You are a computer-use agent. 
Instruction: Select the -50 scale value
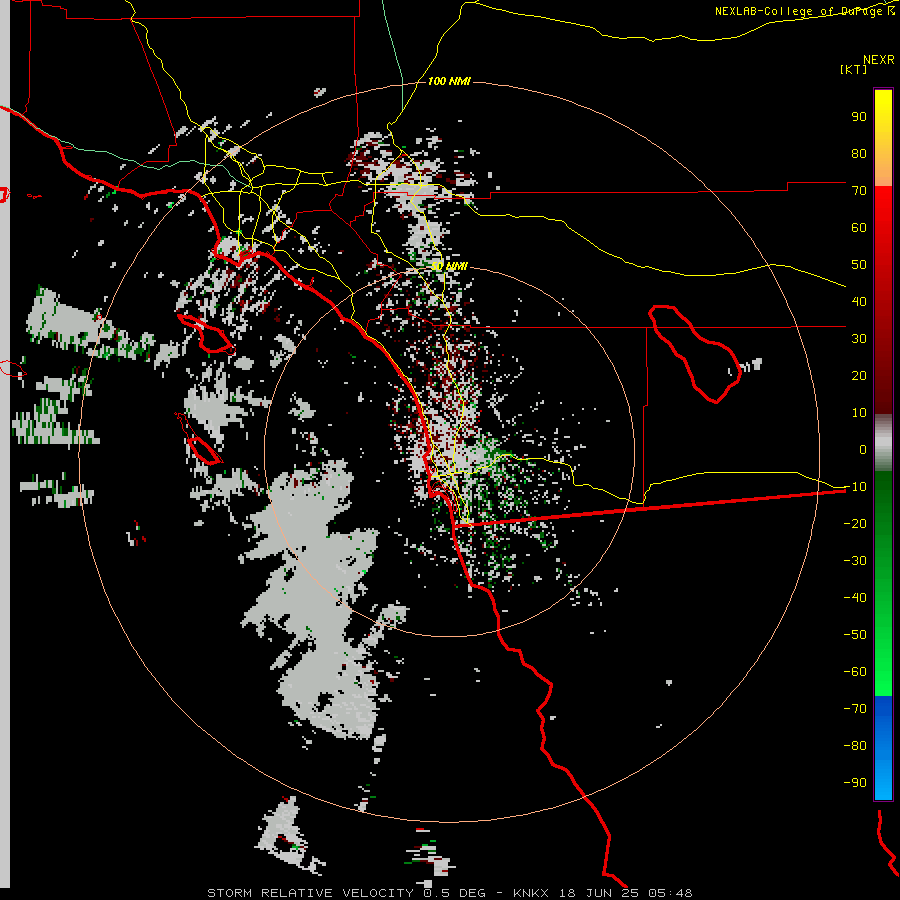[855, 635]
